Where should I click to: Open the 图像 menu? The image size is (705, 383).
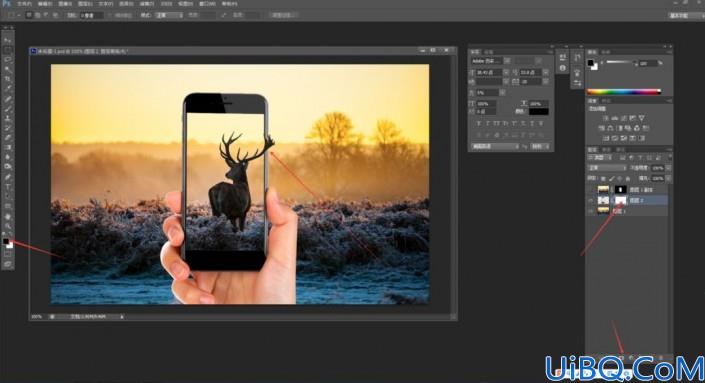(65, 4)
